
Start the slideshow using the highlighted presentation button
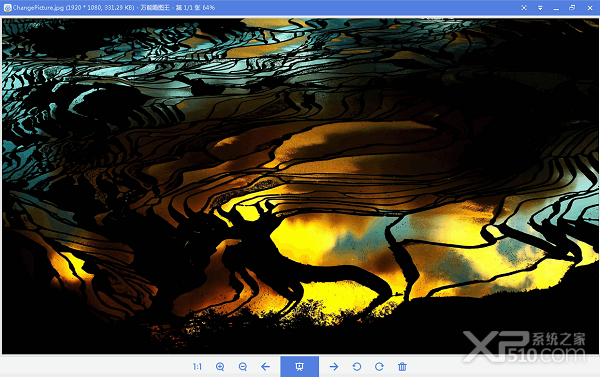tap(300, 367)
